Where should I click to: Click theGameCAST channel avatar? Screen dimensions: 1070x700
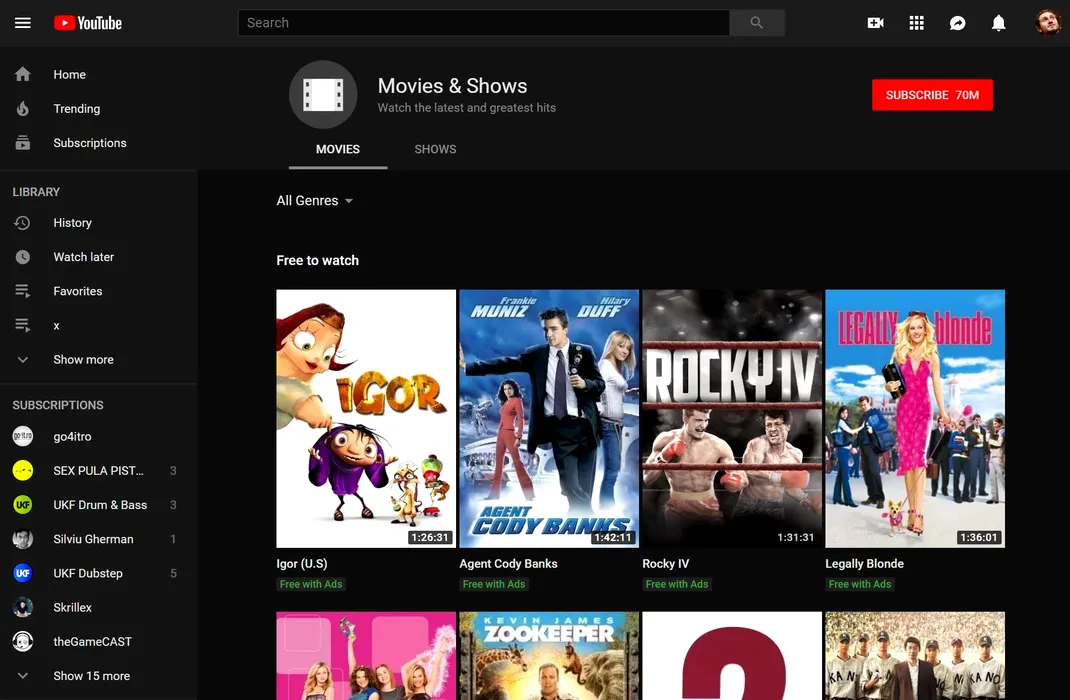23,641
